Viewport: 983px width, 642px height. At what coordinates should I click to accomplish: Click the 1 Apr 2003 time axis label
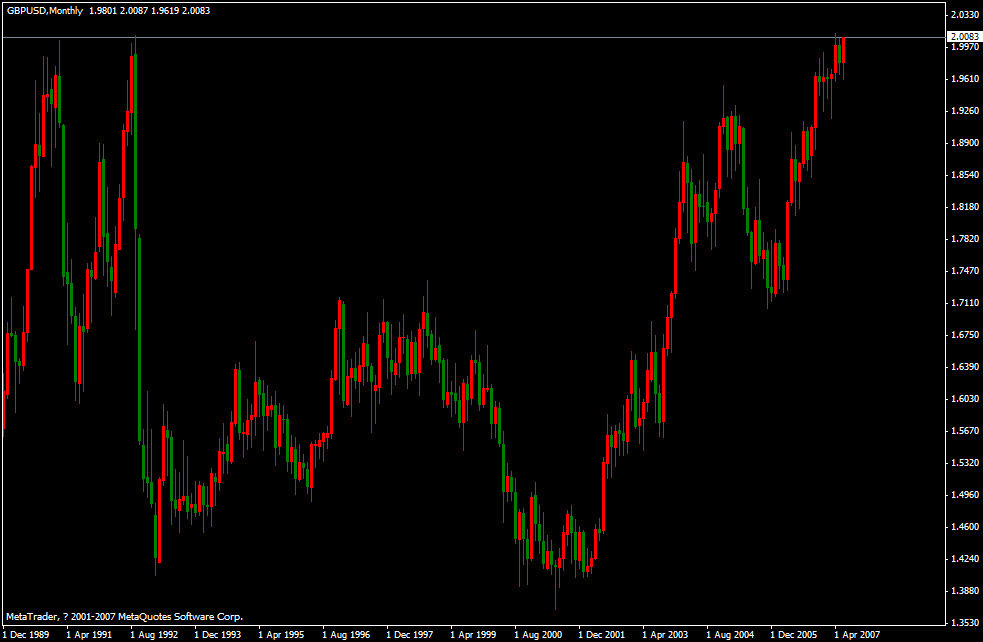point(665,634)
